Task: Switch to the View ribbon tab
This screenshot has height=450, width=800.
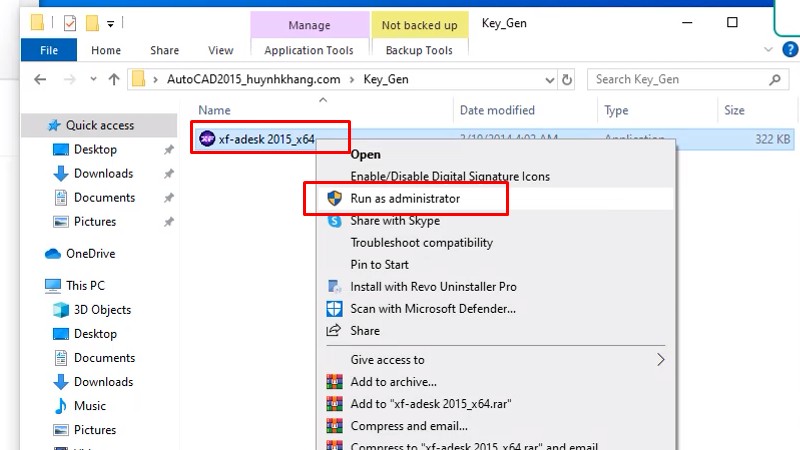Action: pos(220,50)
